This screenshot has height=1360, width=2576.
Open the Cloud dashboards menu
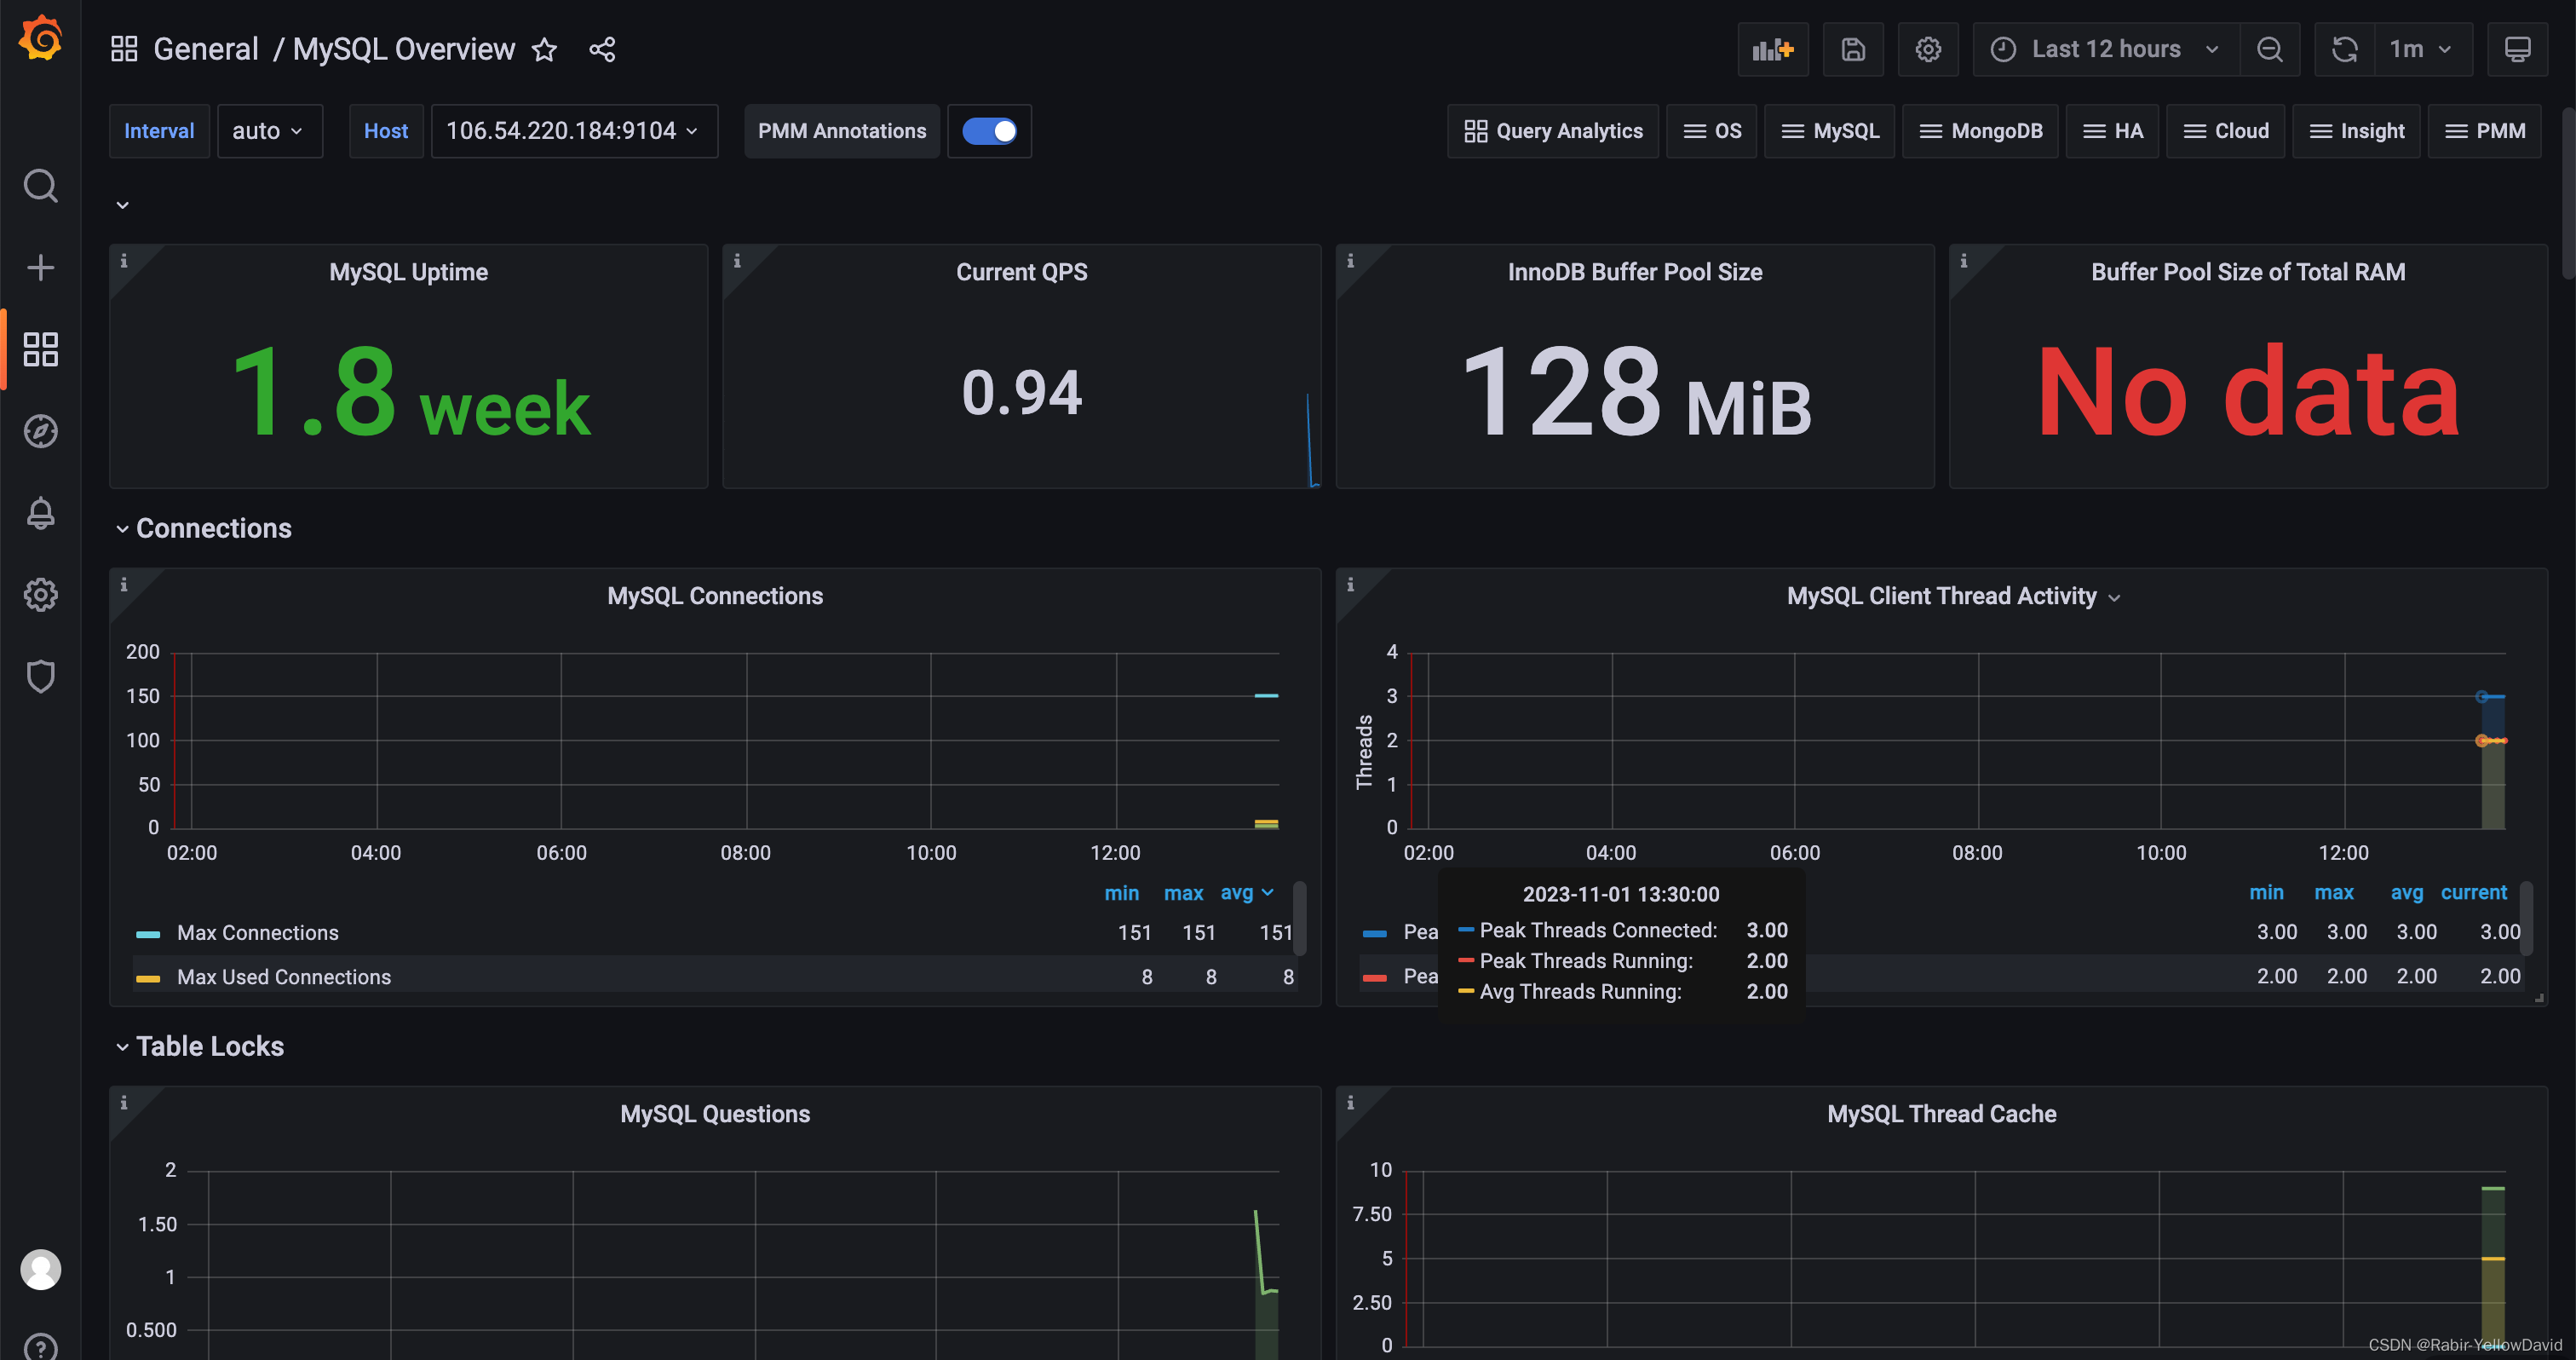(2225, 131)
